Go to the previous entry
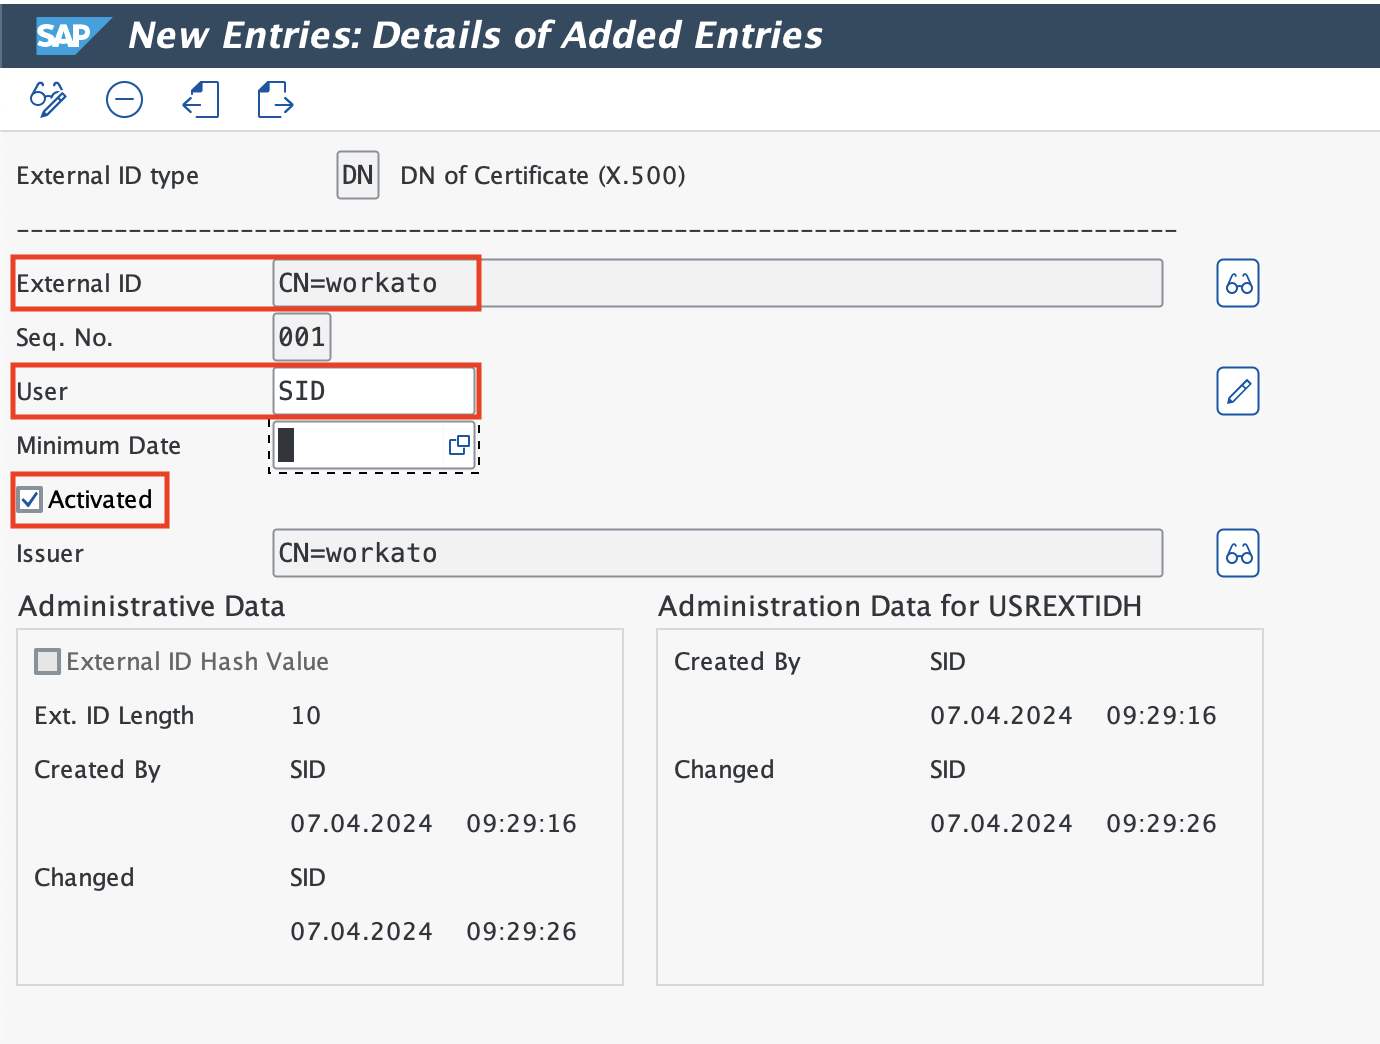The height and width of the screenshot is (1044, 1380). pyautogui.click(x=201, y=99)
